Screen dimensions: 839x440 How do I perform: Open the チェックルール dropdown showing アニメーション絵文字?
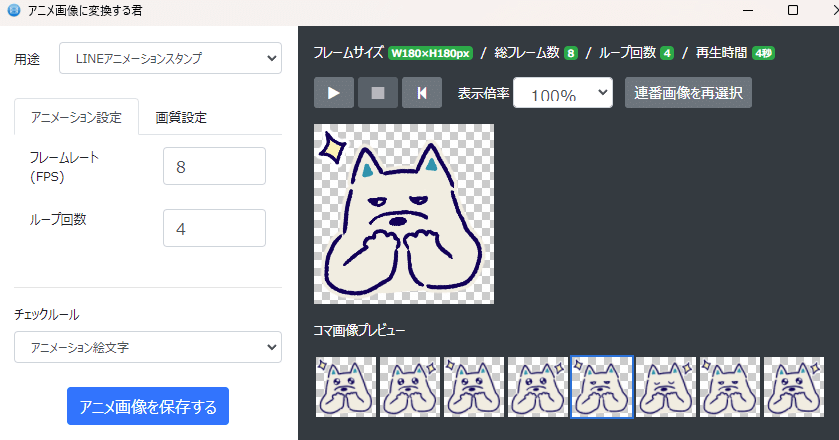[x=148, y=347]
